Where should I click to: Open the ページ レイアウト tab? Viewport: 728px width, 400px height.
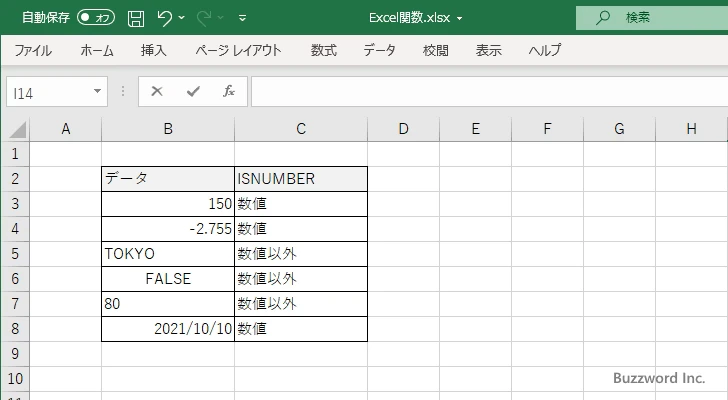click(x=238, y=50)
